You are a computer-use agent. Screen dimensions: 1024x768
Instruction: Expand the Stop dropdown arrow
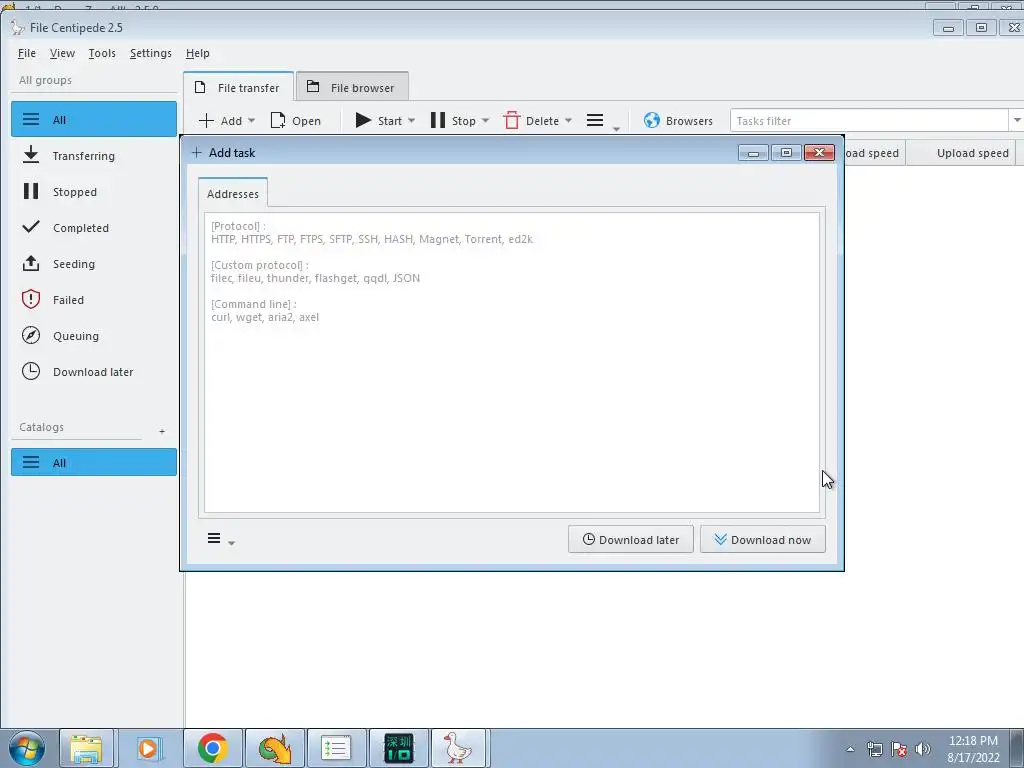pos(485,121)
